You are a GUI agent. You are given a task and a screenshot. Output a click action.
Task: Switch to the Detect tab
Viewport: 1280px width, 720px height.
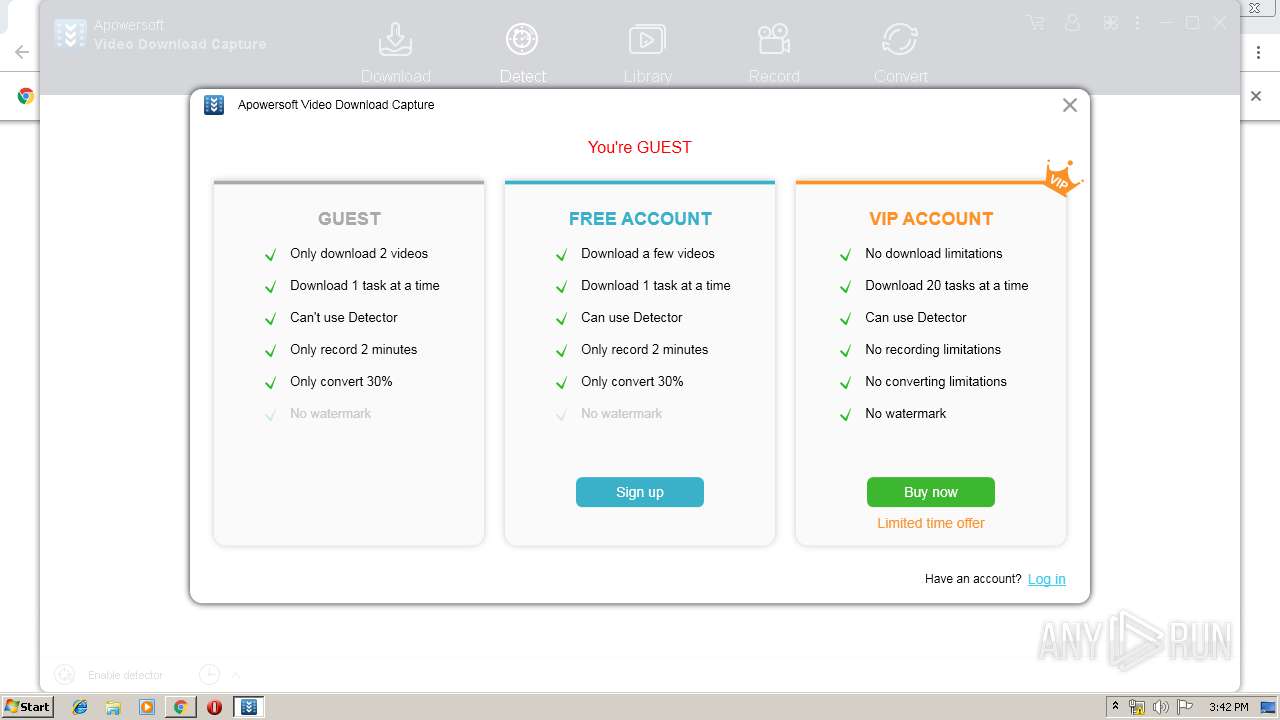[522, 53]
